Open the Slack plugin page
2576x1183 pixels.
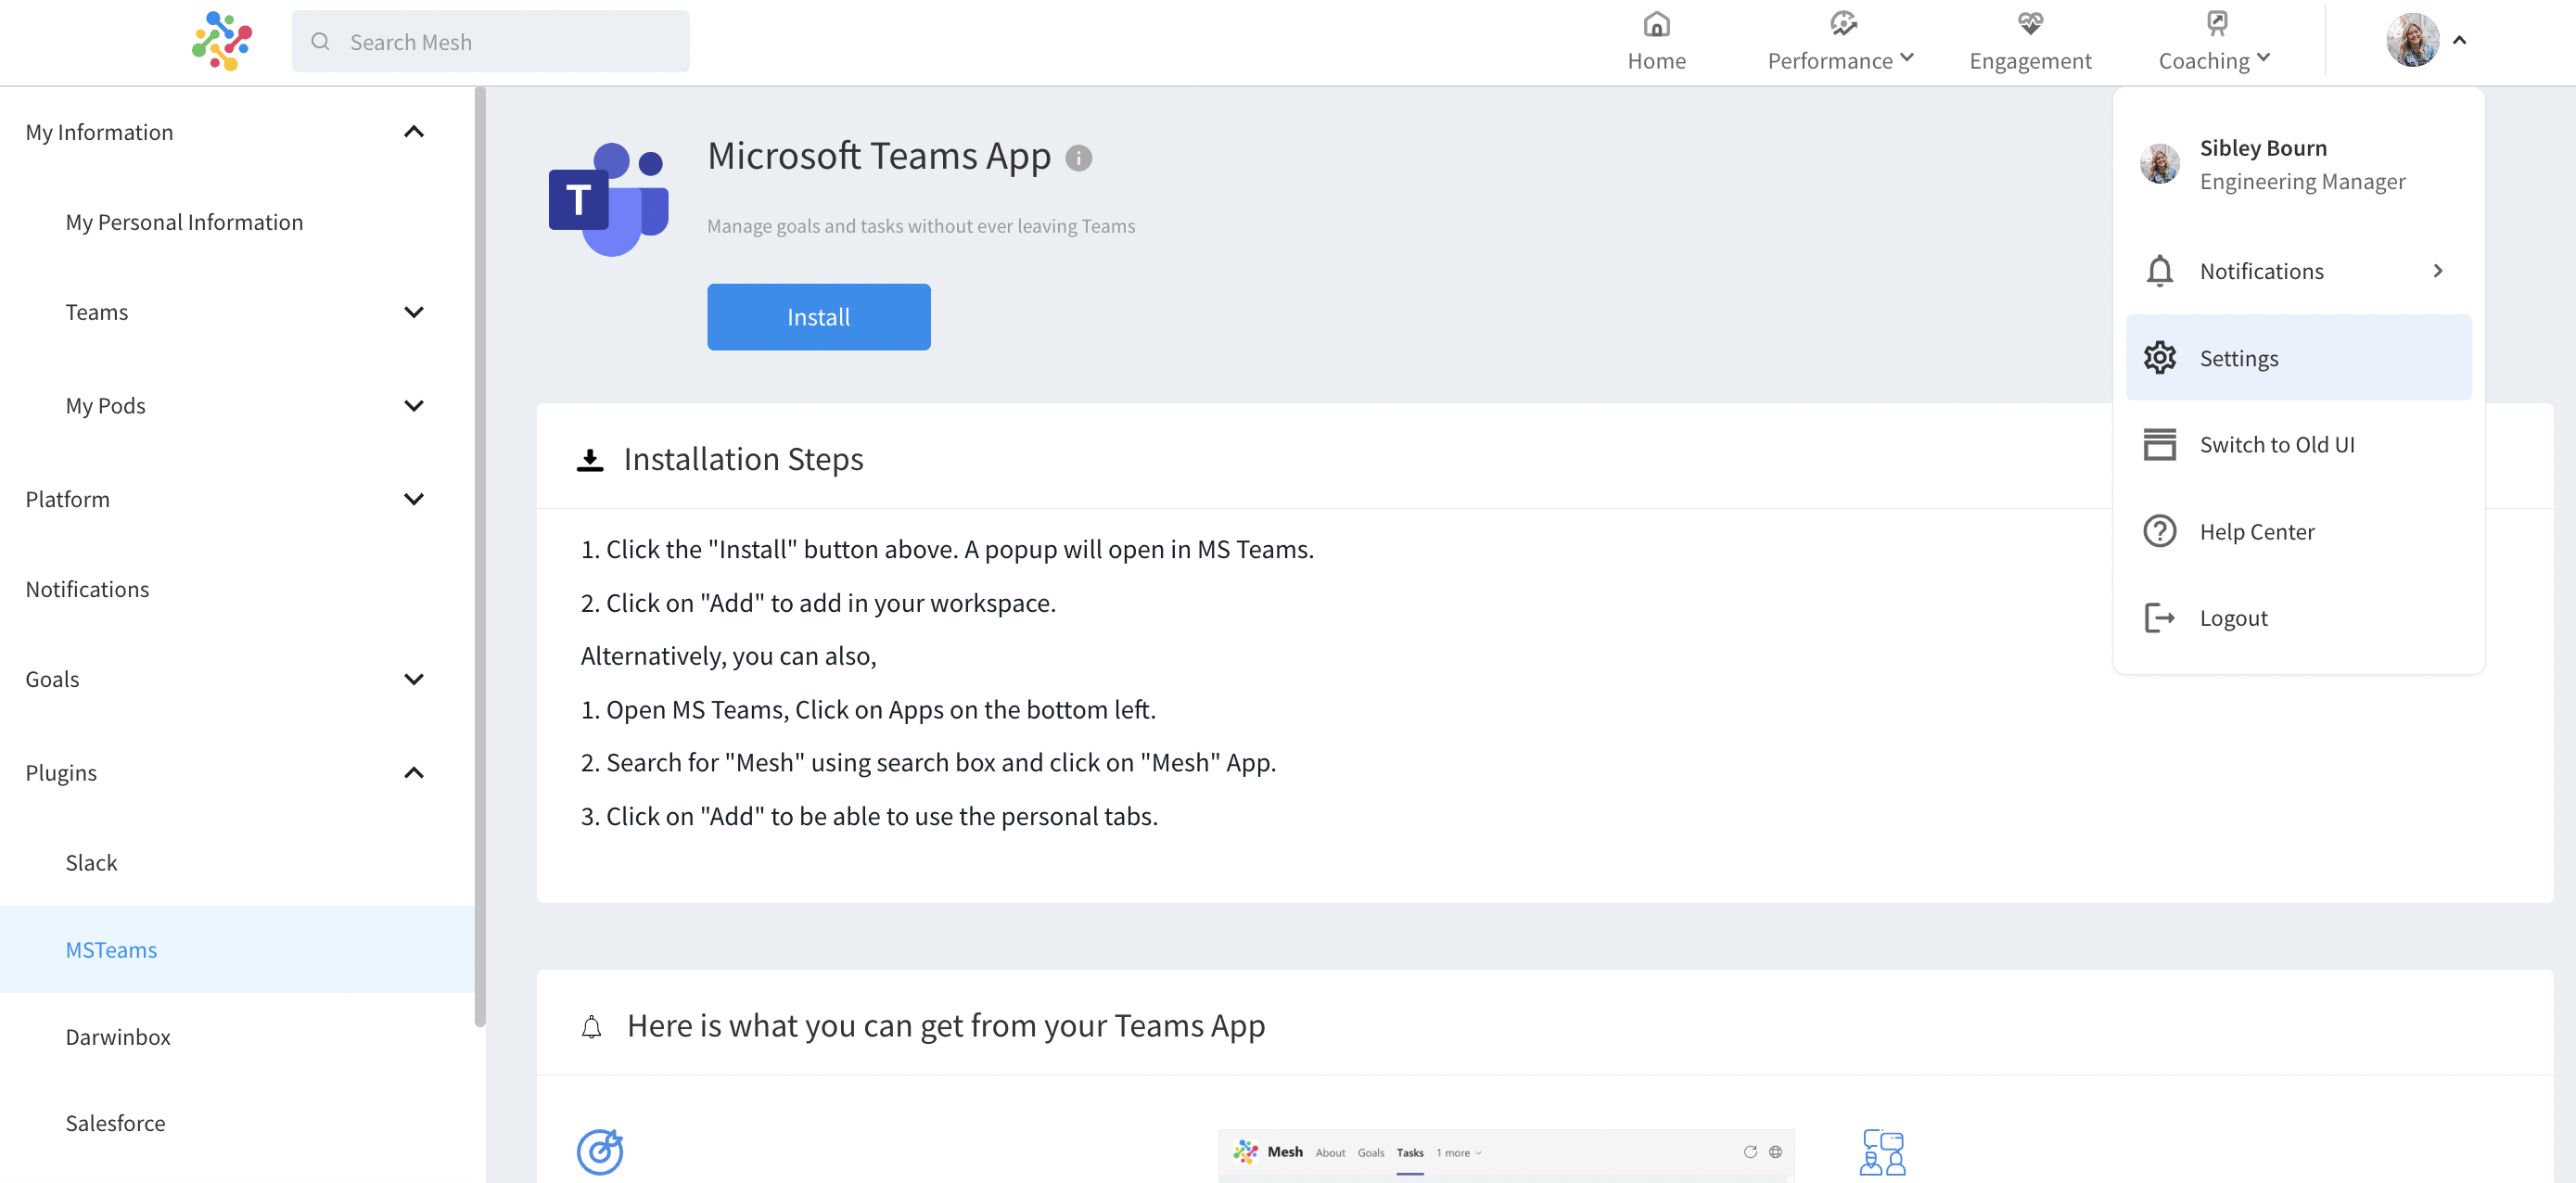91,863
